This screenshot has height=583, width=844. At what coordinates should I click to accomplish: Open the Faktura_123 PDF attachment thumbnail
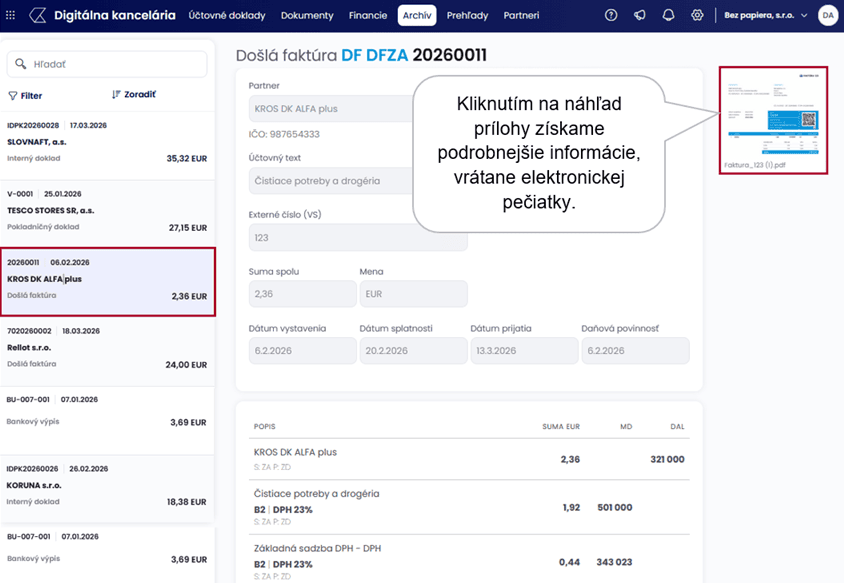click(x=773, y=113)
